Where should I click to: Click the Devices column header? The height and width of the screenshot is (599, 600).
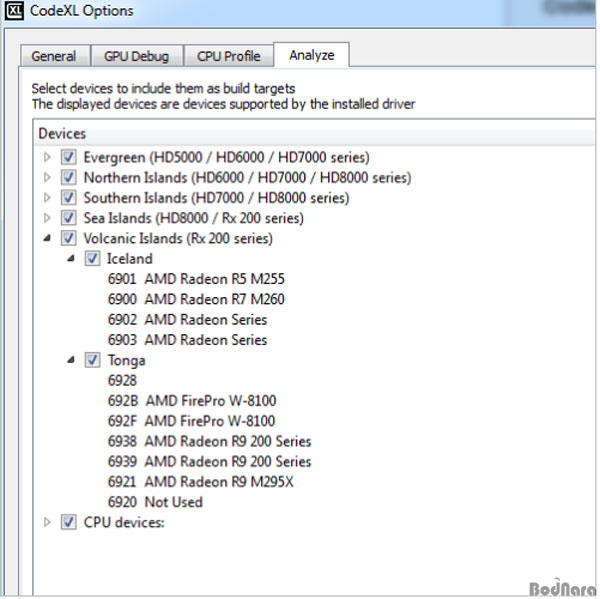[314, 134]
